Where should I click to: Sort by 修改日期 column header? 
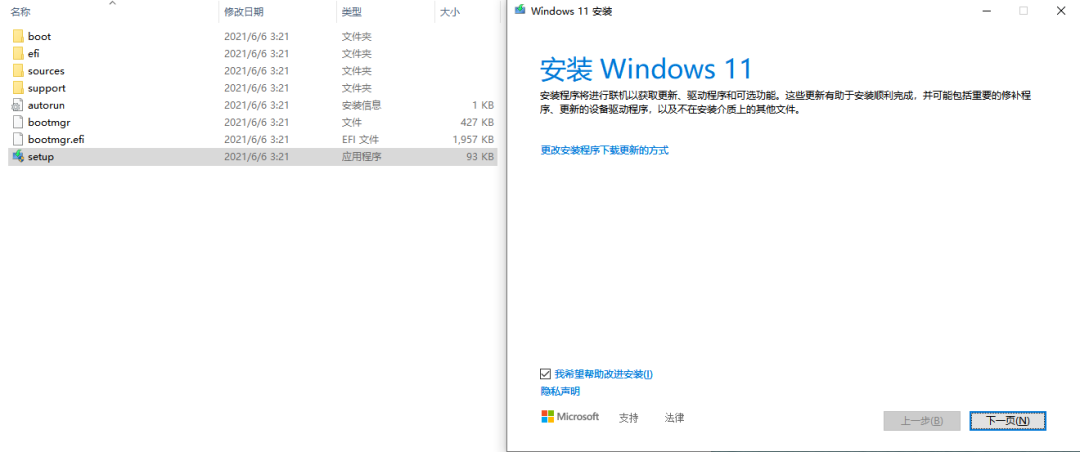click(x=244, y=11)
